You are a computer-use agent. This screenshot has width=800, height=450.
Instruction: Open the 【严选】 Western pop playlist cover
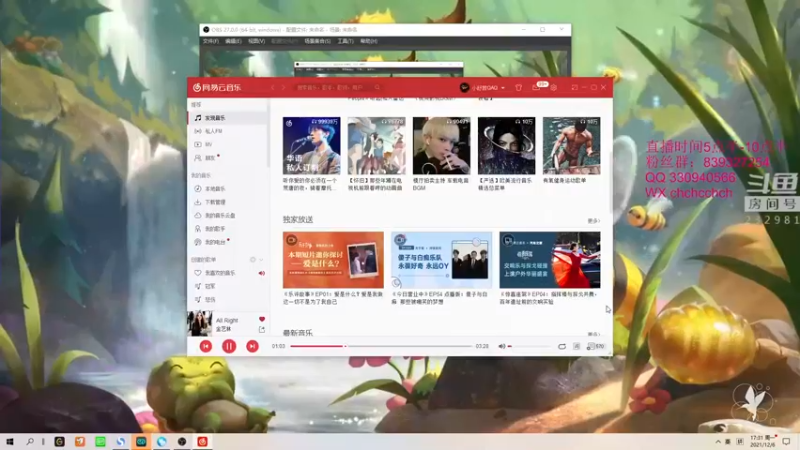507,146
